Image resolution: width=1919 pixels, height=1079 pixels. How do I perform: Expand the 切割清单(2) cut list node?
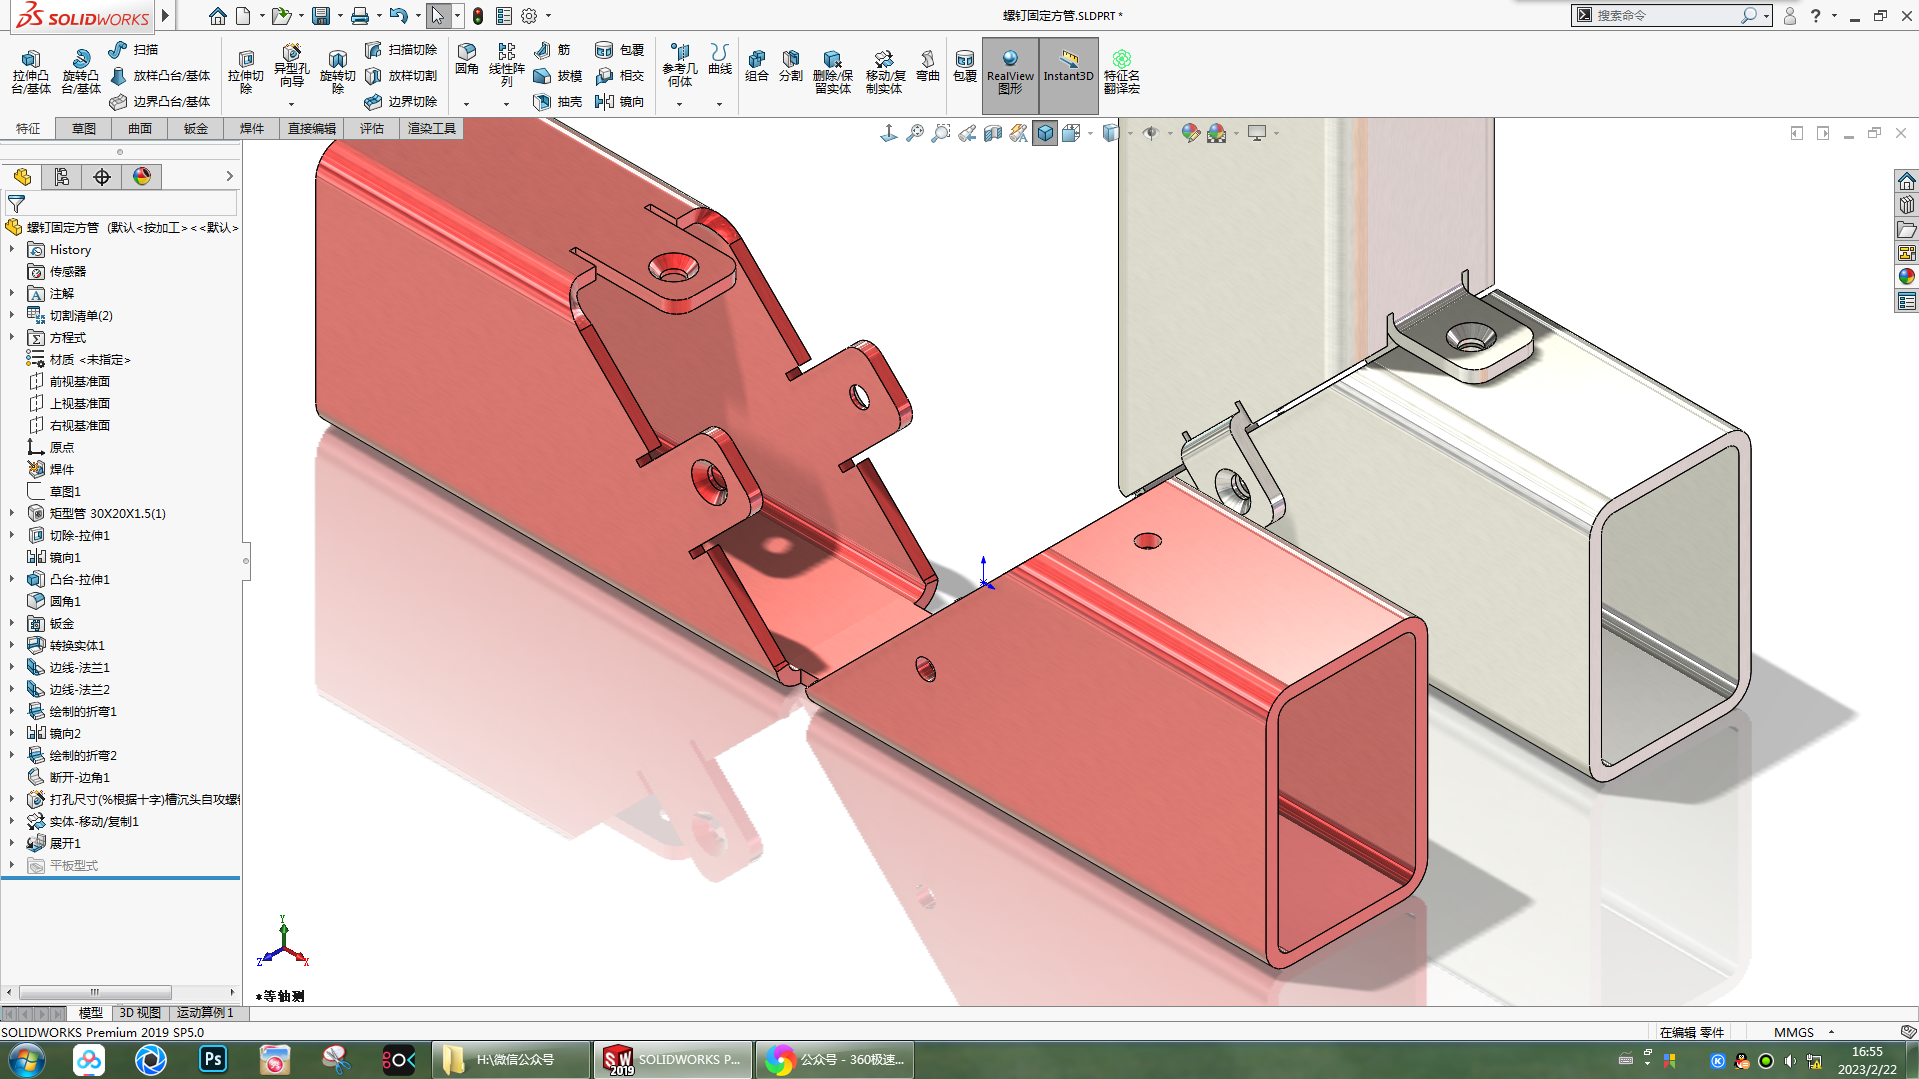click(x=12, y=316)
